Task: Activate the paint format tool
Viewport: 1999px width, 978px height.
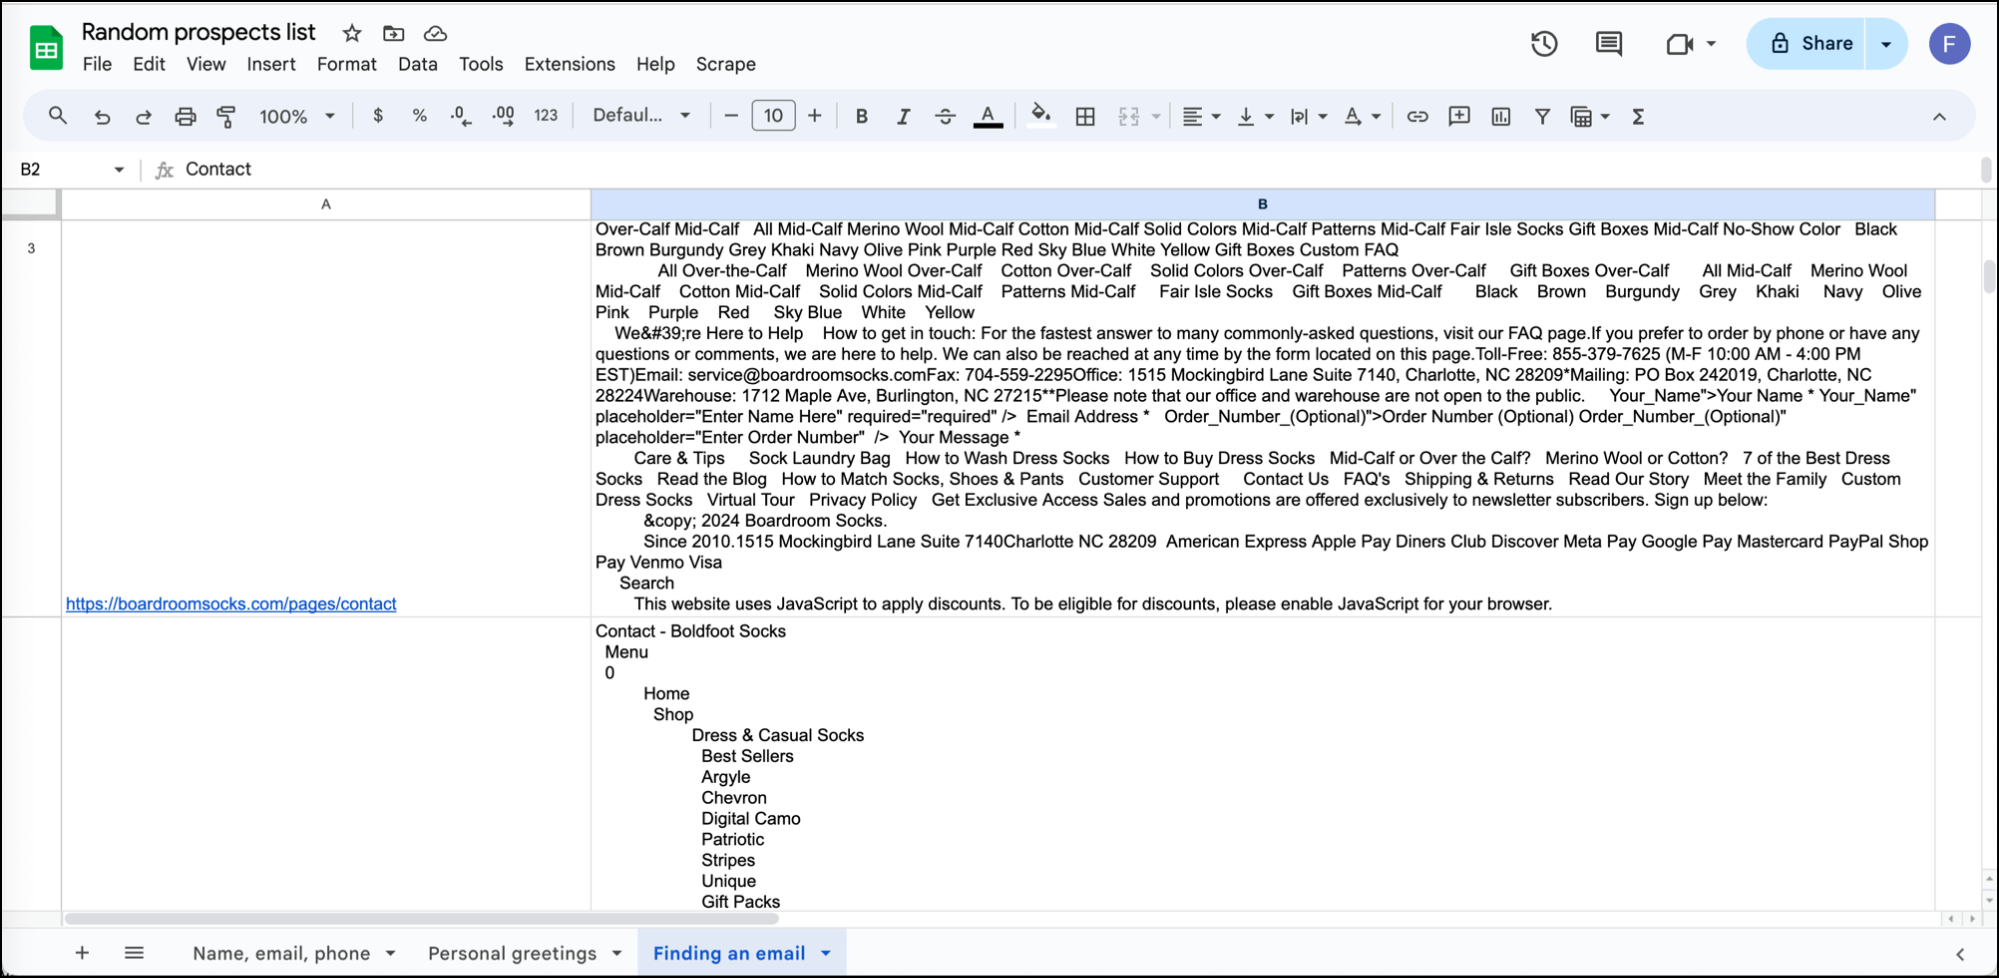Action: pyautogui.click(x=227, y=116)
